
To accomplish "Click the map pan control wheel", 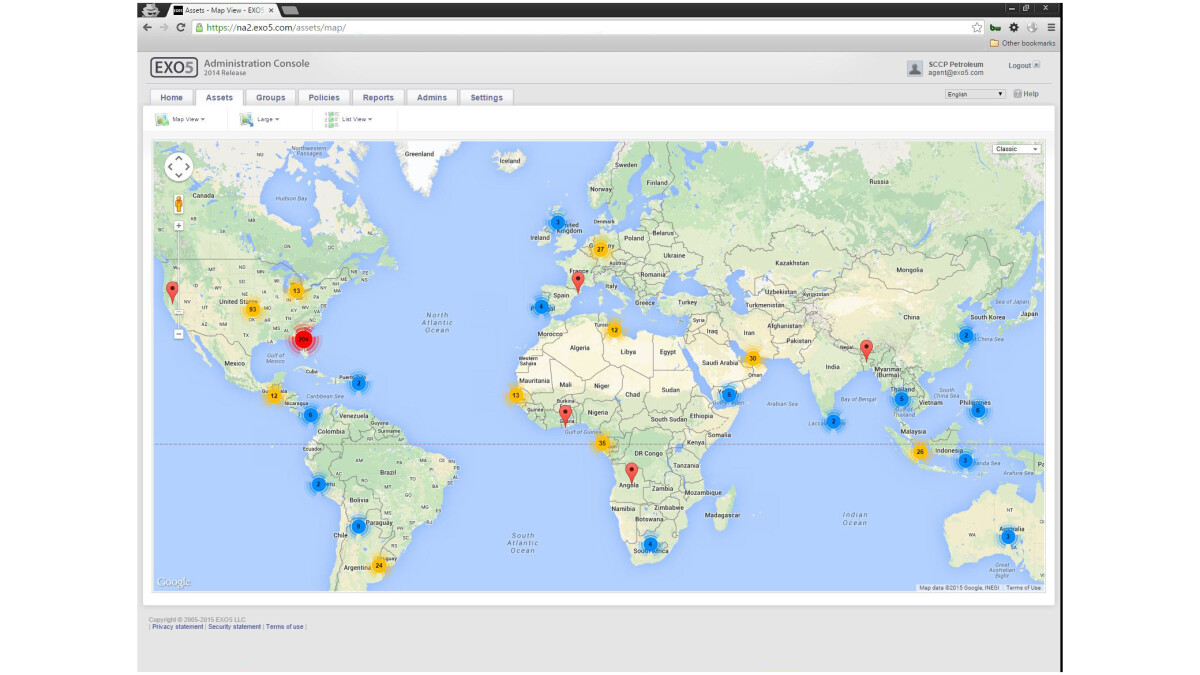I will click(x=178, y=167).
